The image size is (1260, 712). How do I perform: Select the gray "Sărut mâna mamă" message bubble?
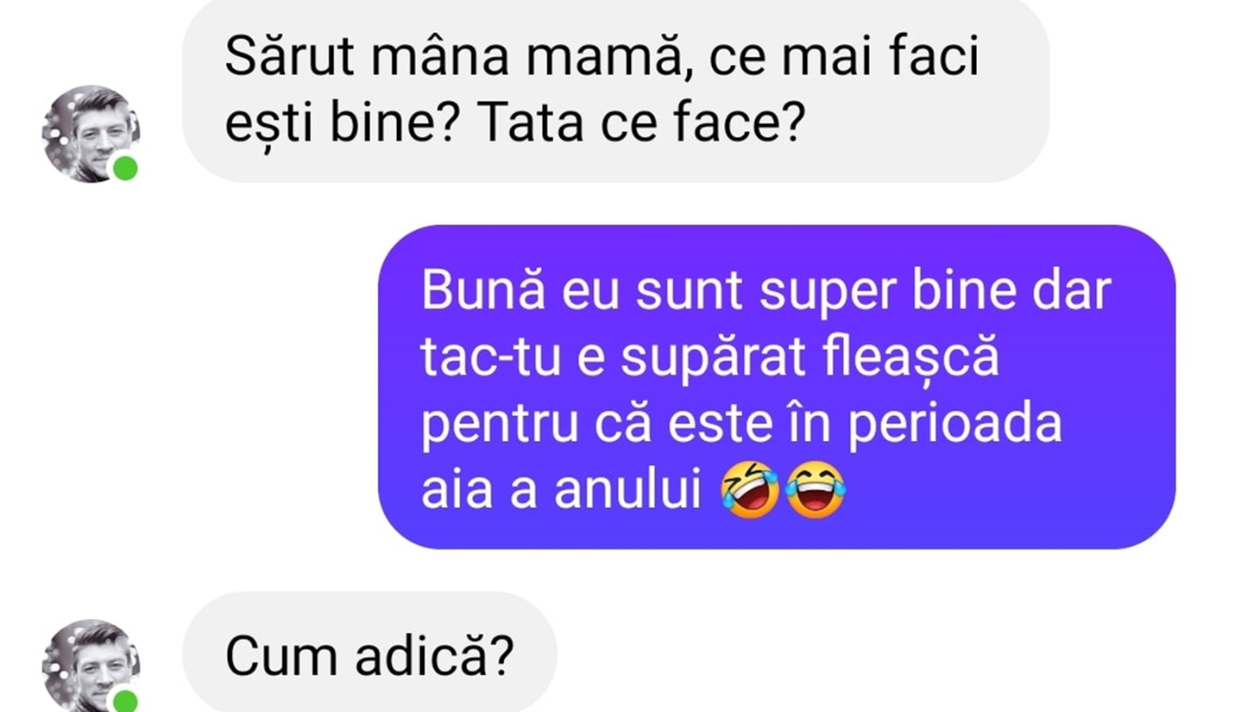615,91
